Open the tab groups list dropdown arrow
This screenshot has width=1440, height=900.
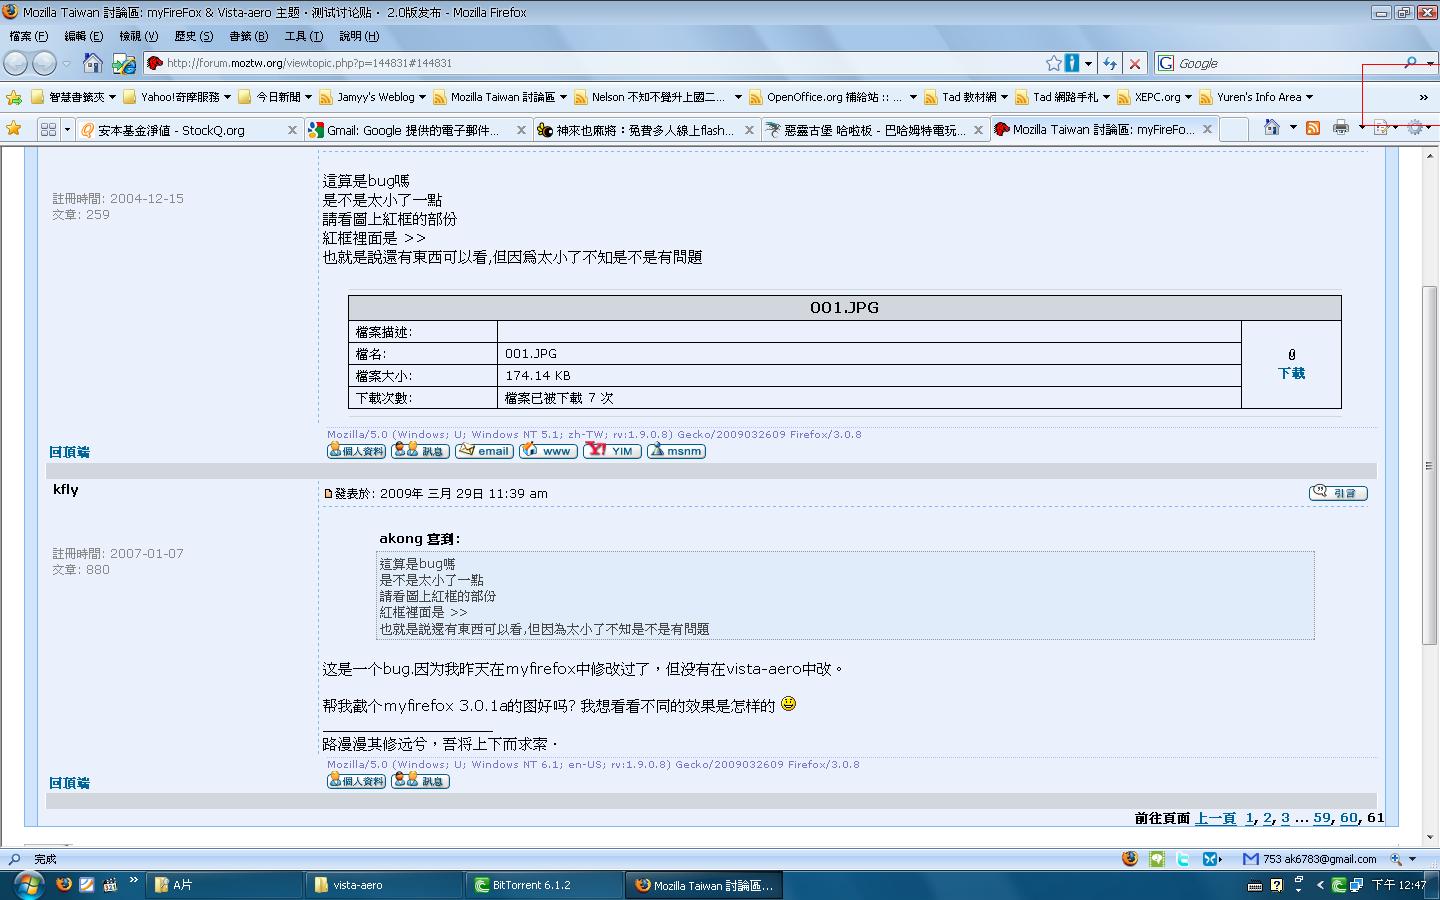pos(67,130)
